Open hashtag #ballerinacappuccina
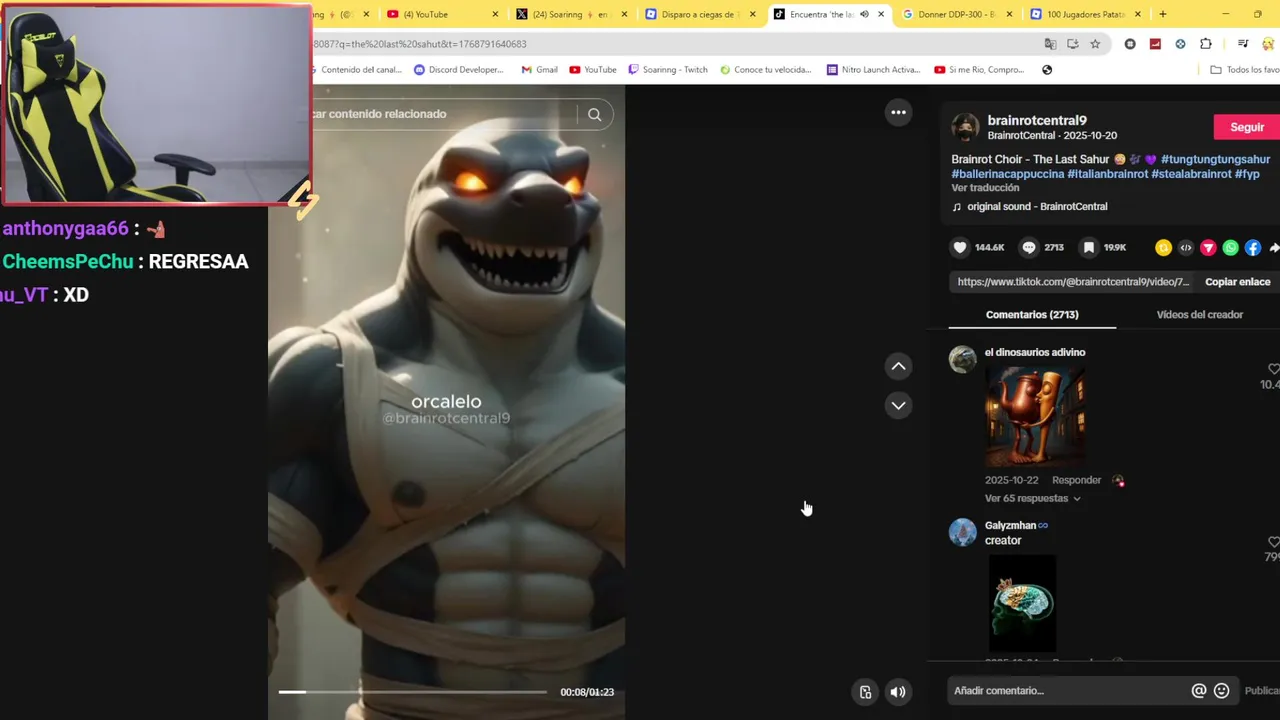This screenshot has width=1280, height=720. pos(1007,174)
